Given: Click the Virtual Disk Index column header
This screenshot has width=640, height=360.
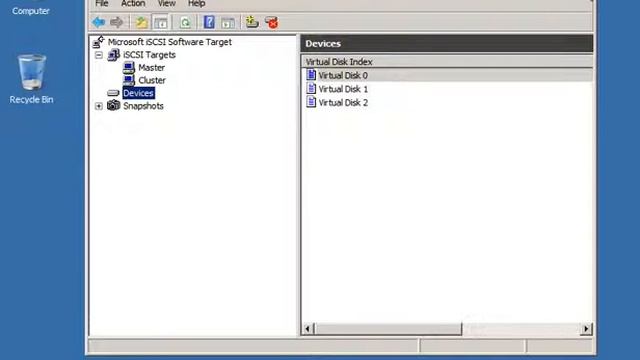Looking at the screenshot, I should click(x=447, y=62).
